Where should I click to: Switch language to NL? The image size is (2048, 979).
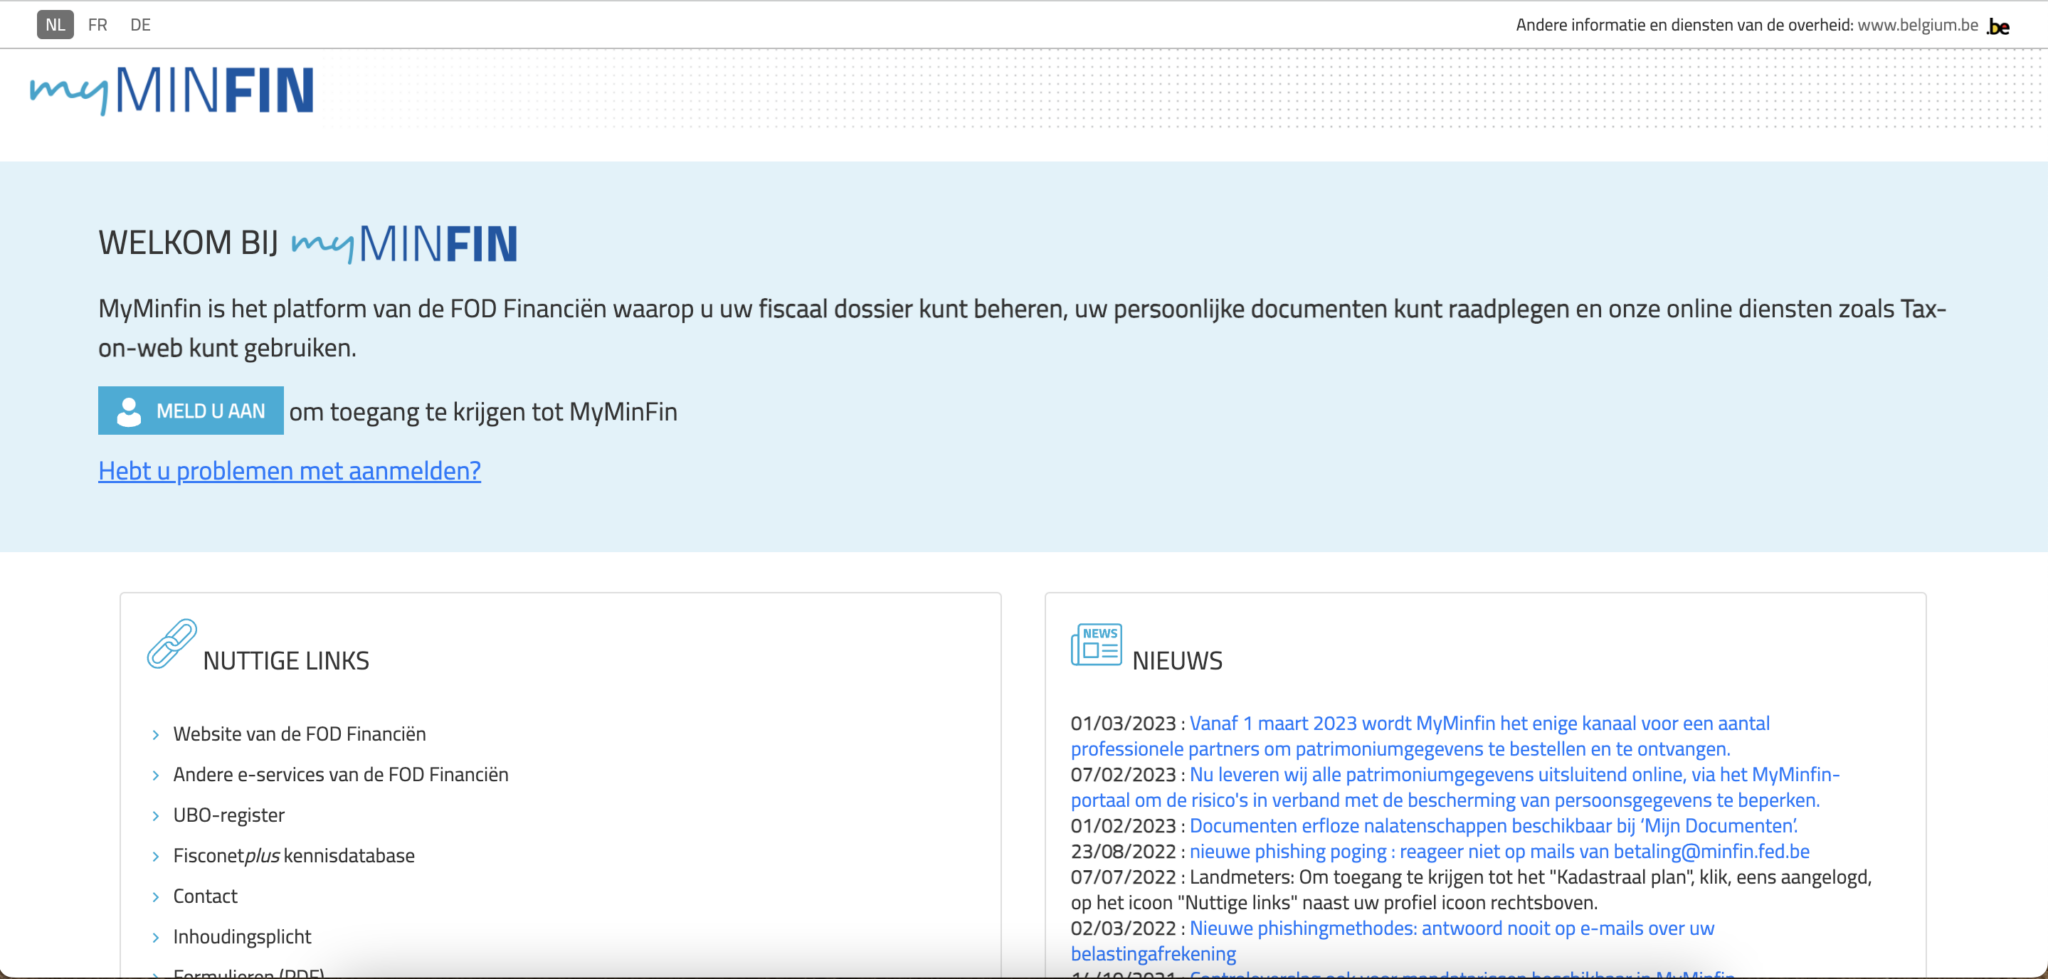(55, 25)
